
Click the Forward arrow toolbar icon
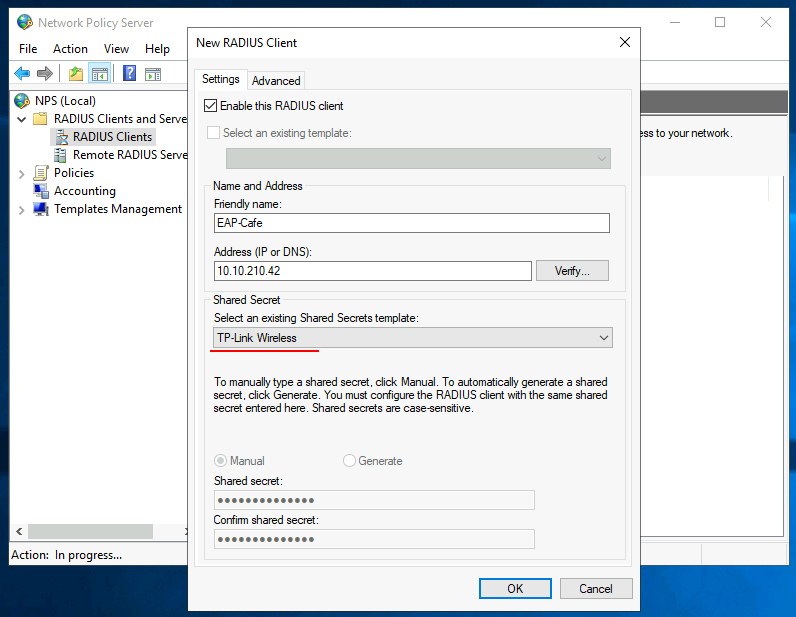tap(45, 74)
